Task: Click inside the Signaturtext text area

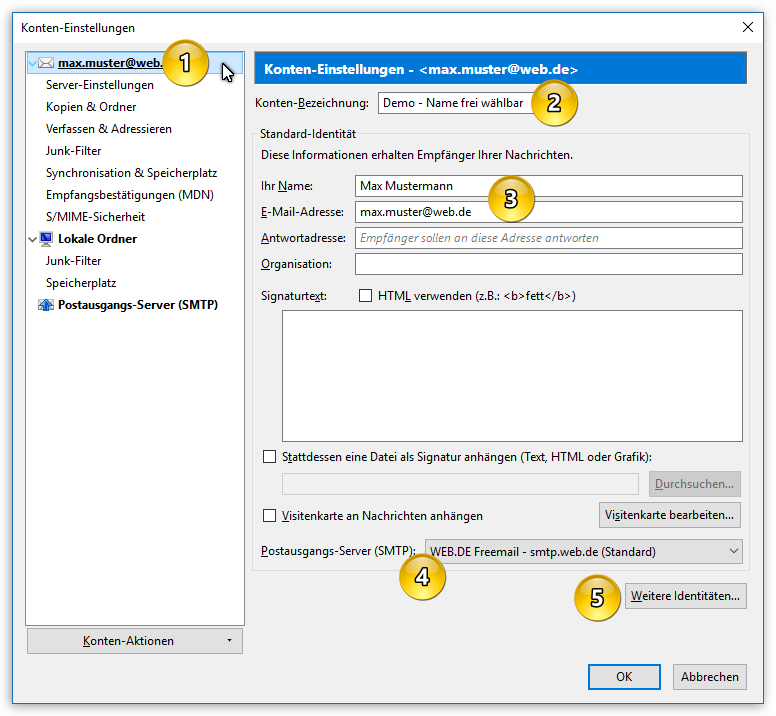Action: pos(512,376)
